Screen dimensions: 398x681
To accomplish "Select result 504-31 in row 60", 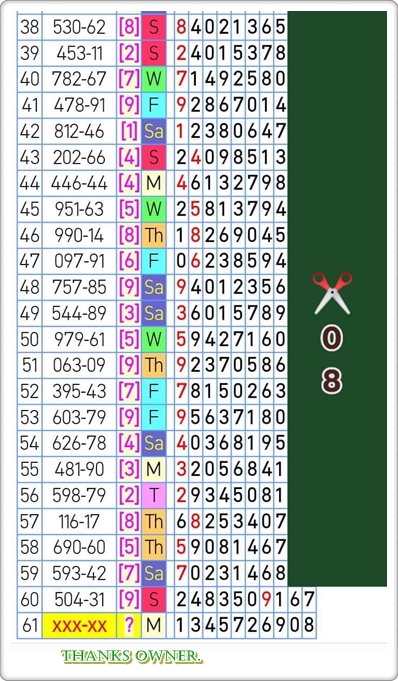I will click(x=80, y=600).
